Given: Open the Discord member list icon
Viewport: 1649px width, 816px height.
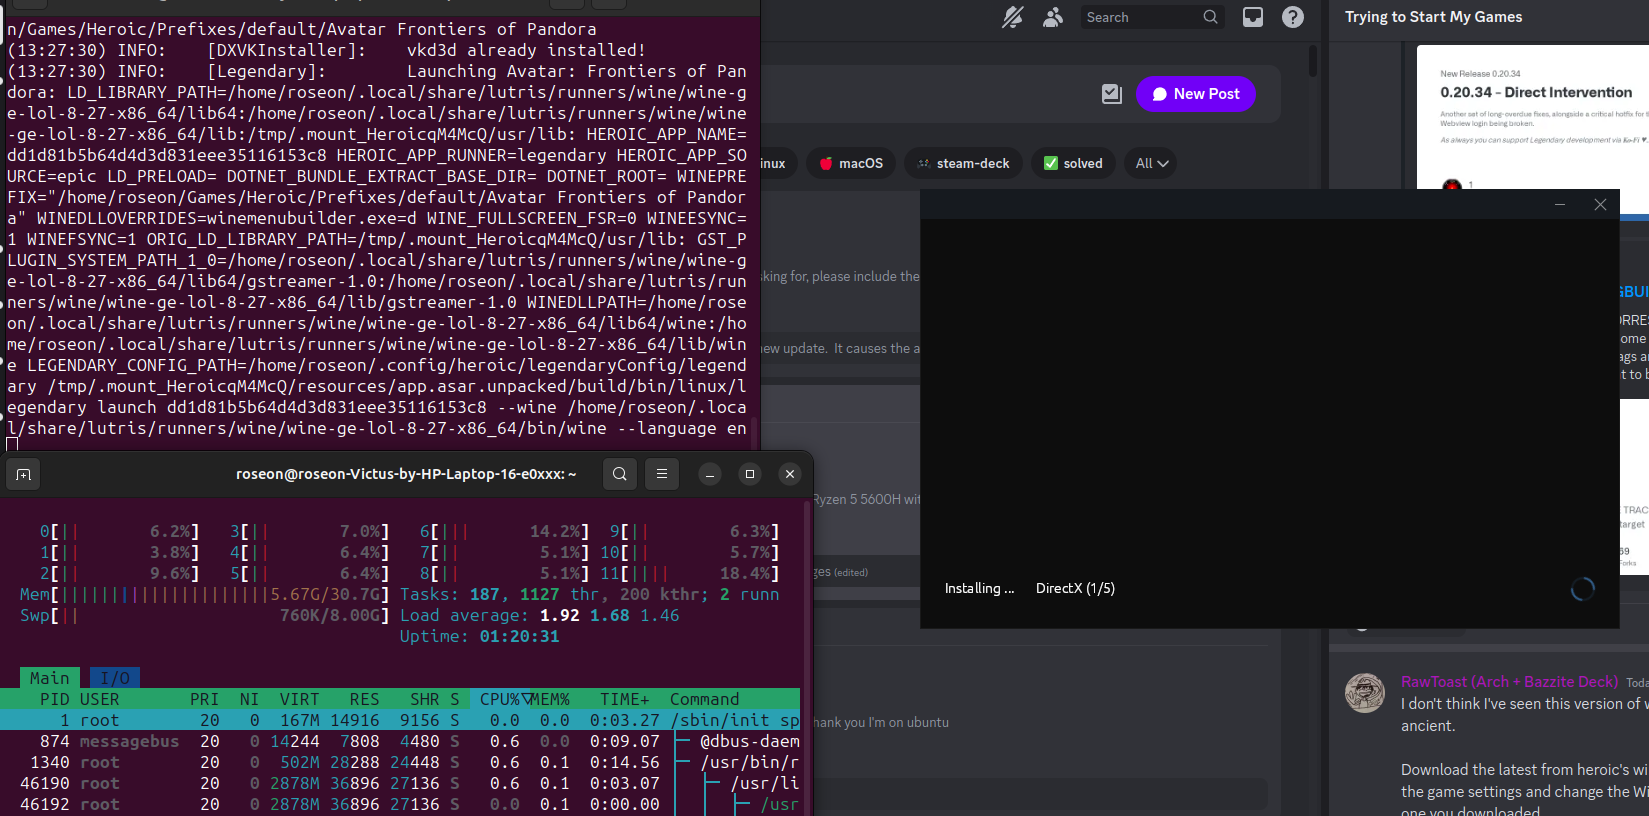Looking at the screenshot, I should (1053, 17).
